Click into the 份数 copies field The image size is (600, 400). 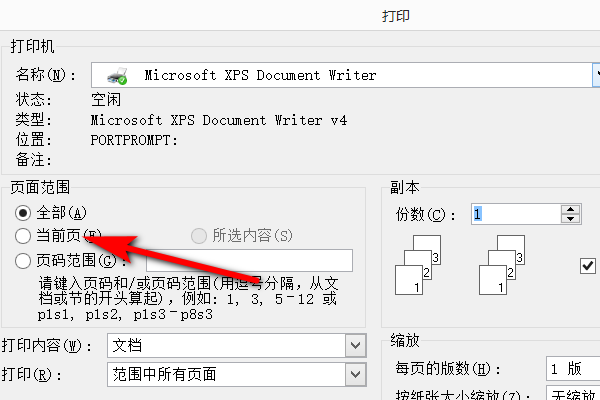pyautogui.click(x=516, y=214)
